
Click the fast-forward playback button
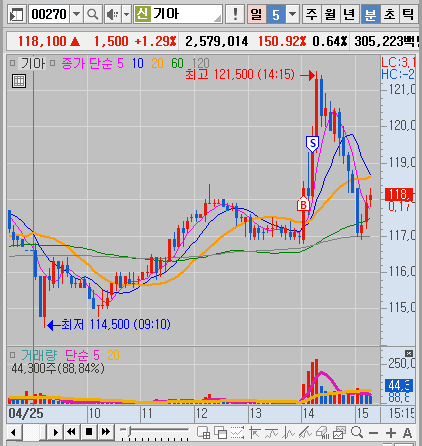tap(106, 432)
